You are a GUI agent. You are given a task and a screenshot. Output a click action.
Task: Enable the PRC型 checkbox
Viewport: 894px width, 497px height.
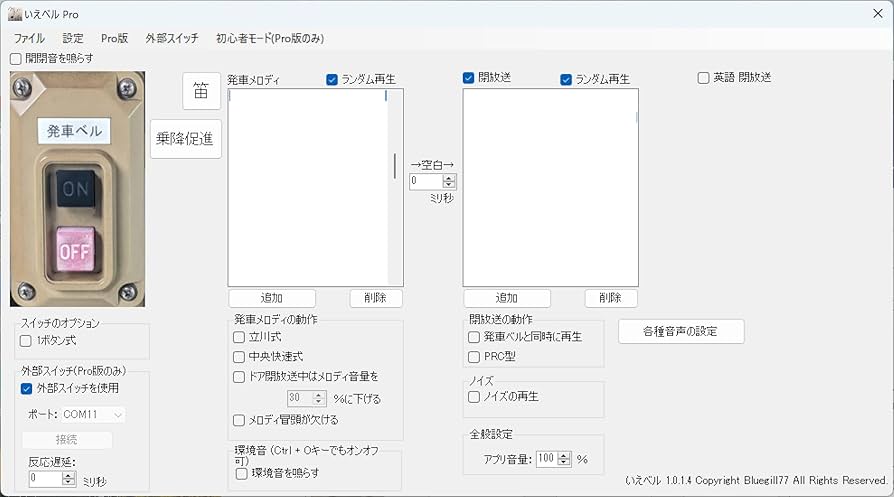click(x=474, y=357)
